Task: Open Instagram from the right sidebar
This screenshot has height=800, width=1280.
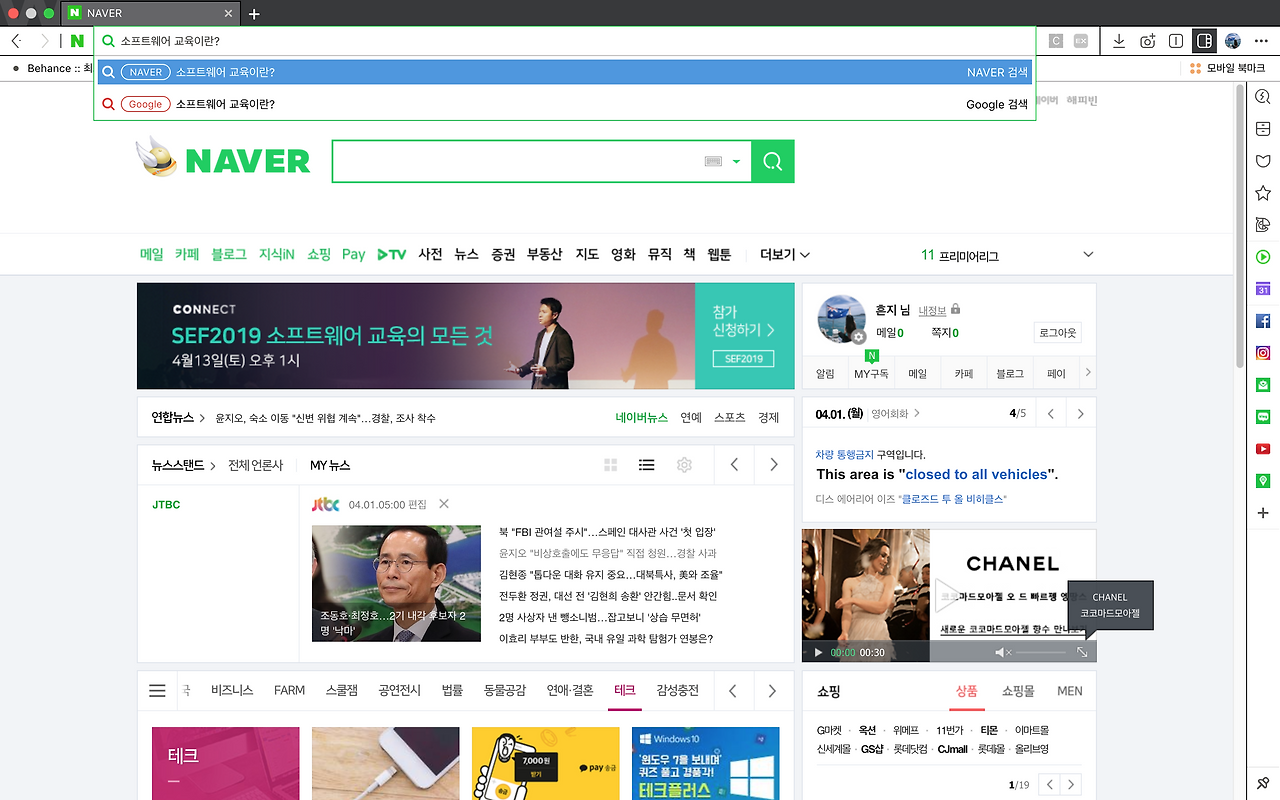Action: coord(1262,352)
